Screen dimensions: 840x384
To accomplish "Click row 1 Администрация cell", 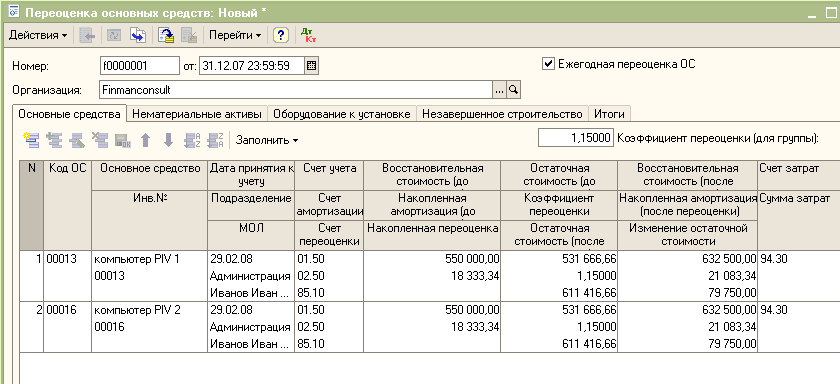I will (251, 276).
